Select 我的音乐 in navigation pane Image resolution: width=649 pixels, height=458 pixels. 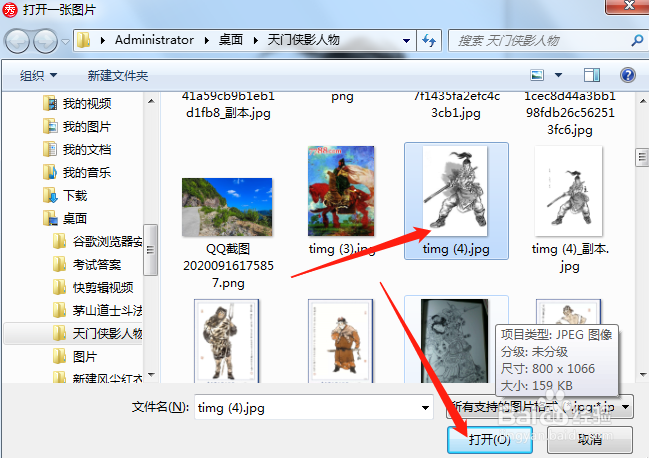pos(77,172)
